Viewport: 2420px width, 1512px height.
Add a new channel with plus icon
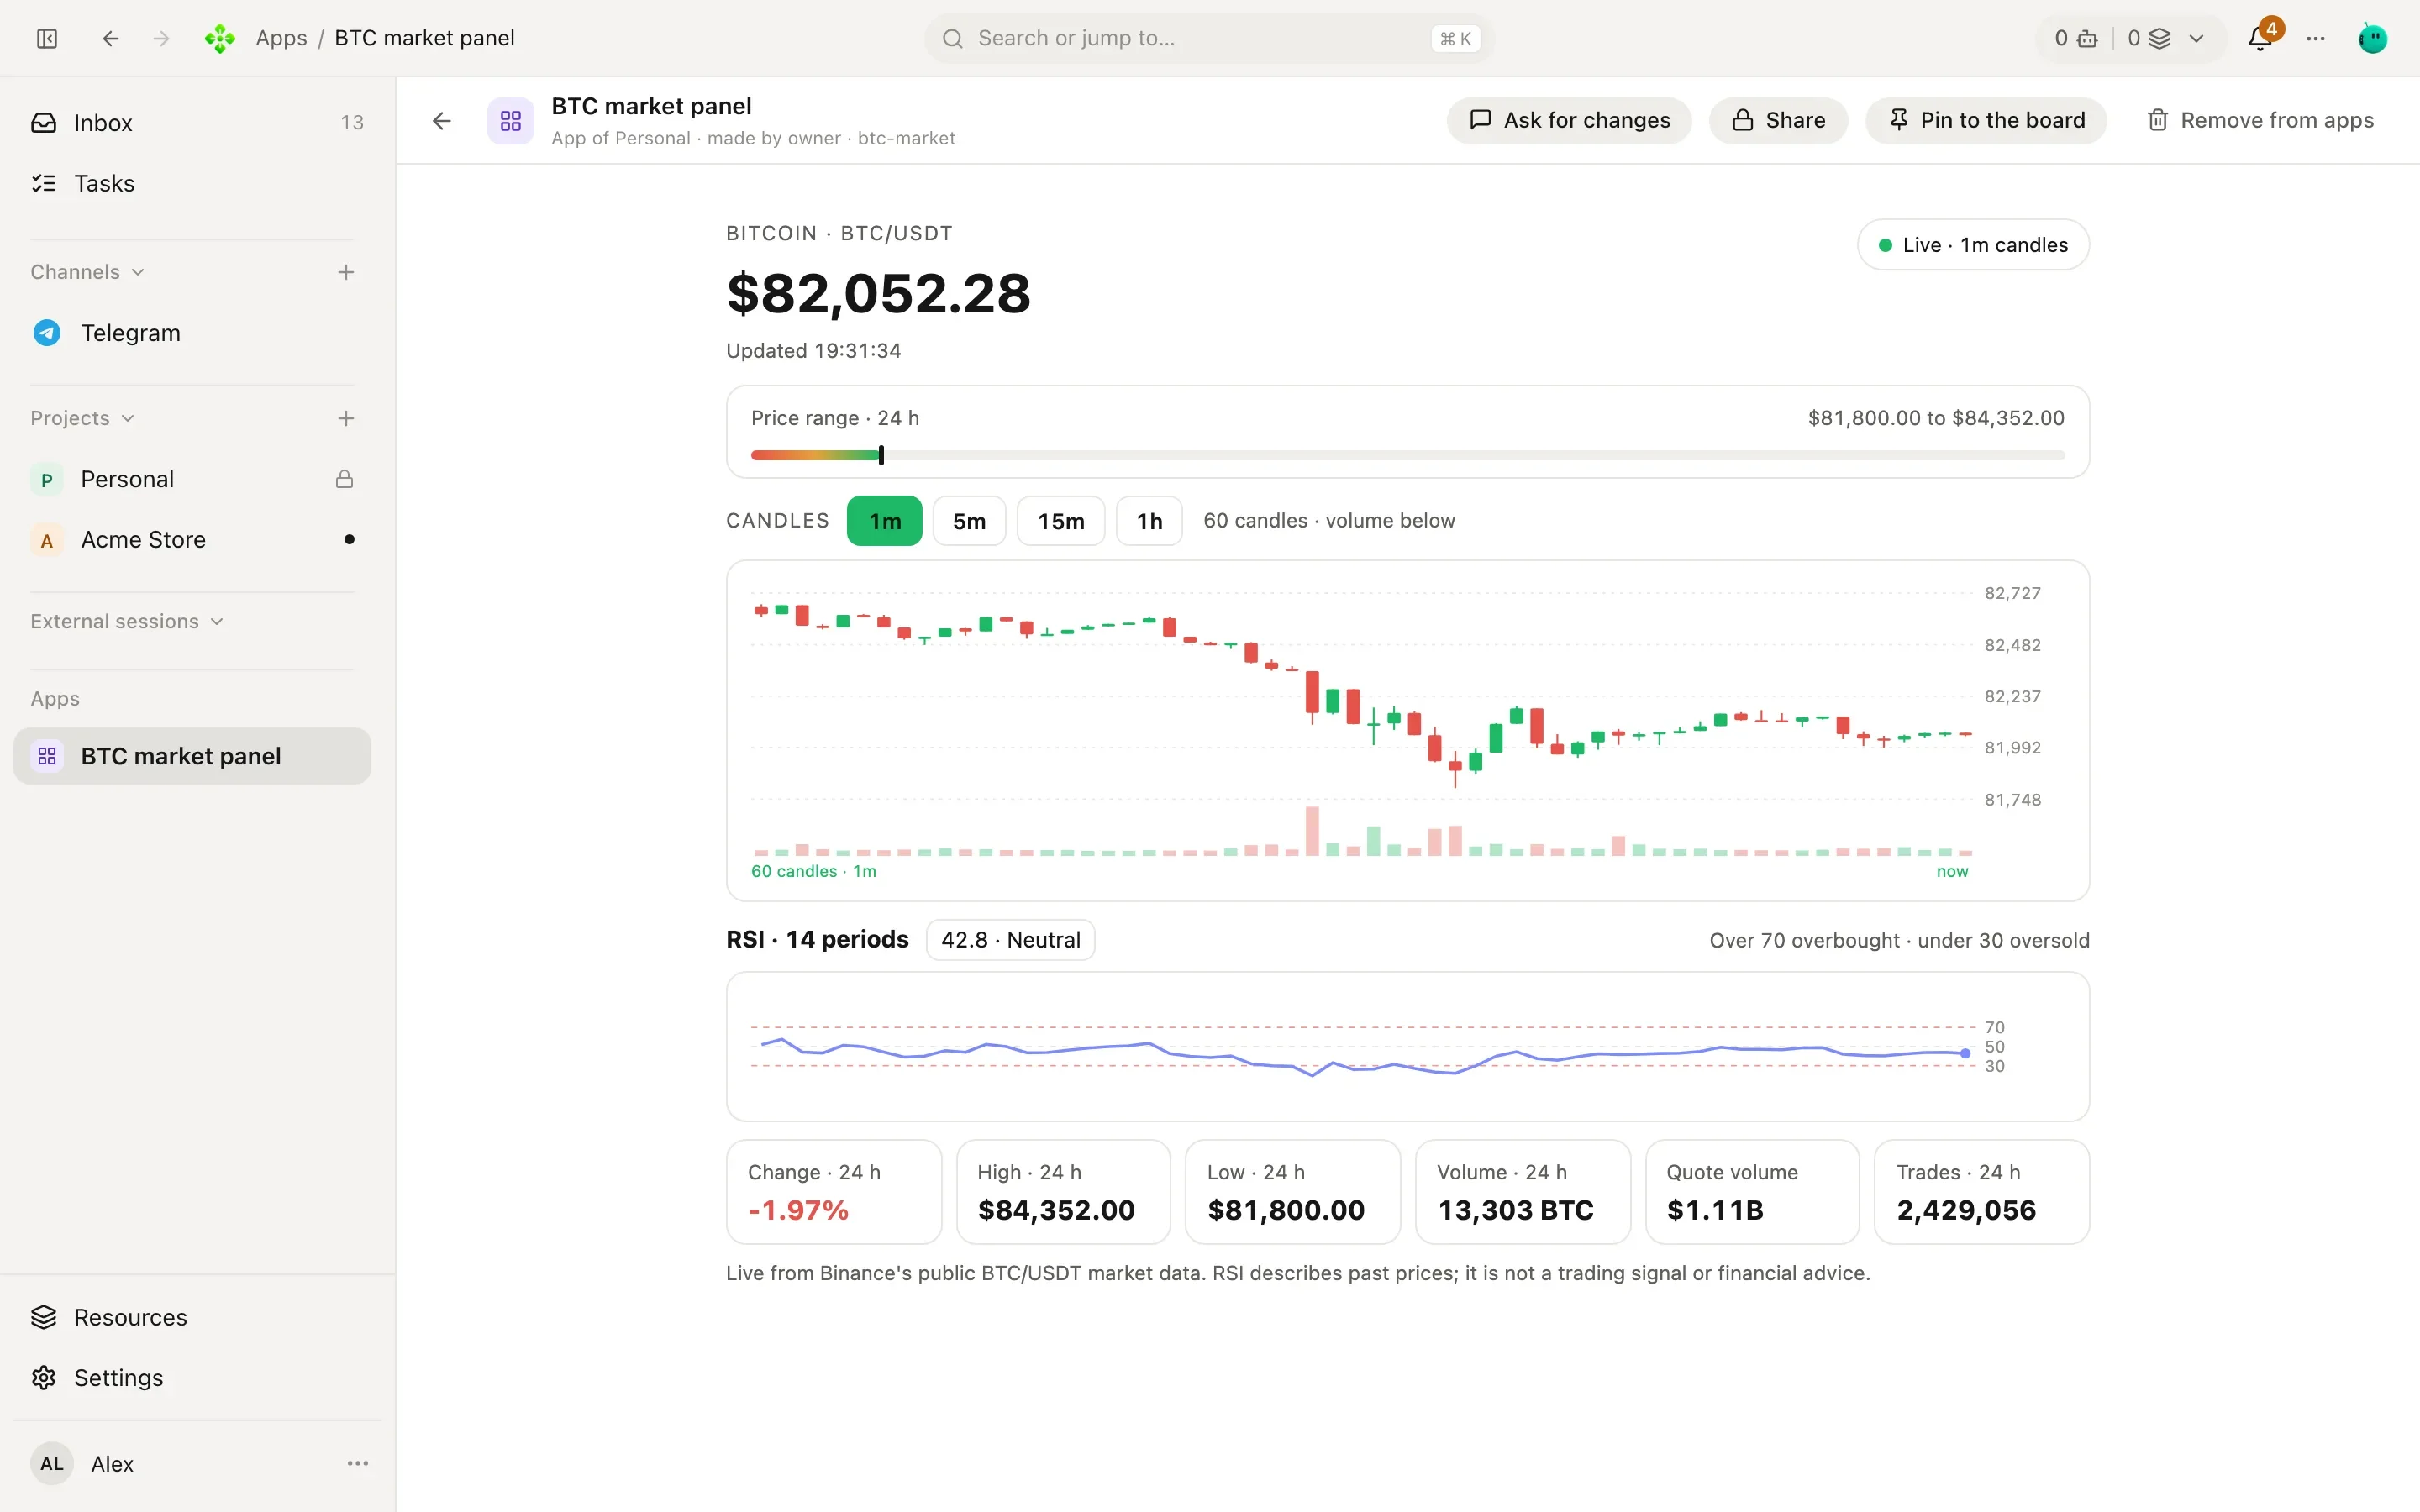point(346,272)
